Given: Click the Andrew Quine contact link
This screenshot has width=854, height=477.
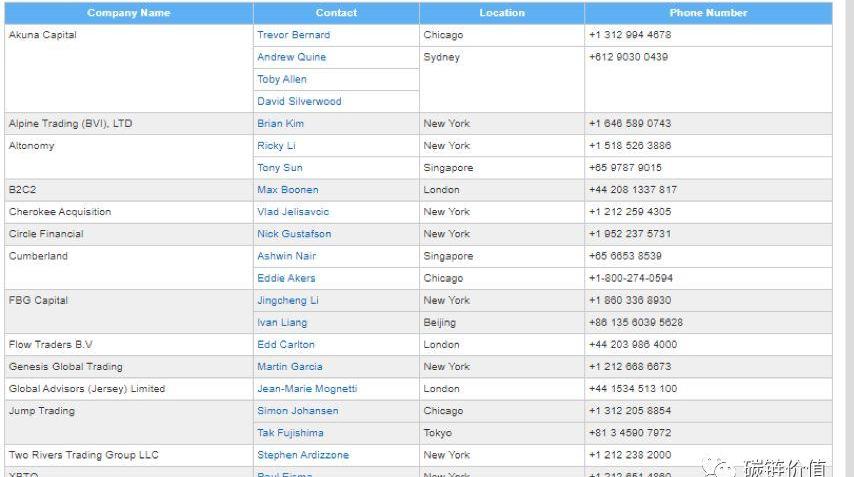Looking at the screenshot, I should 291,57.
